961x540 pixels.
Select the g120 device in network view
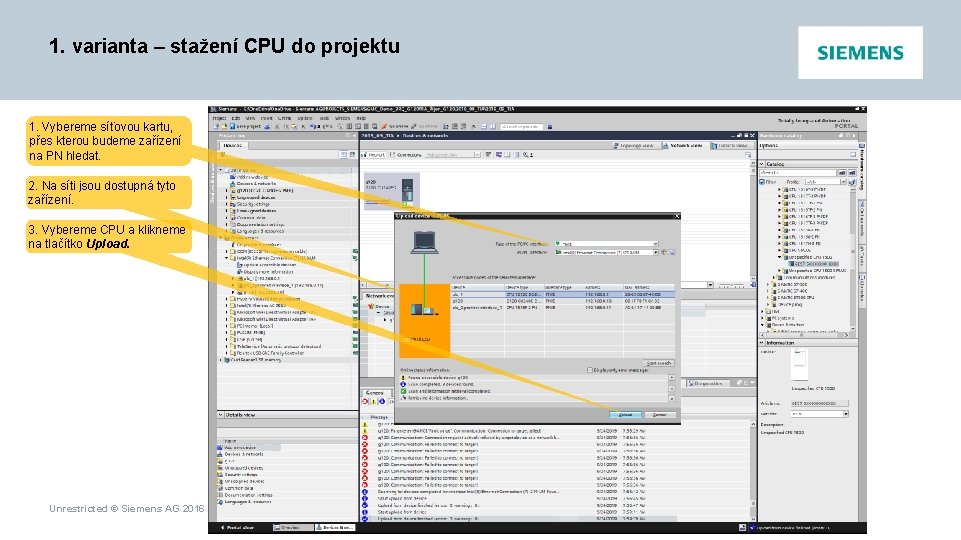392,191
